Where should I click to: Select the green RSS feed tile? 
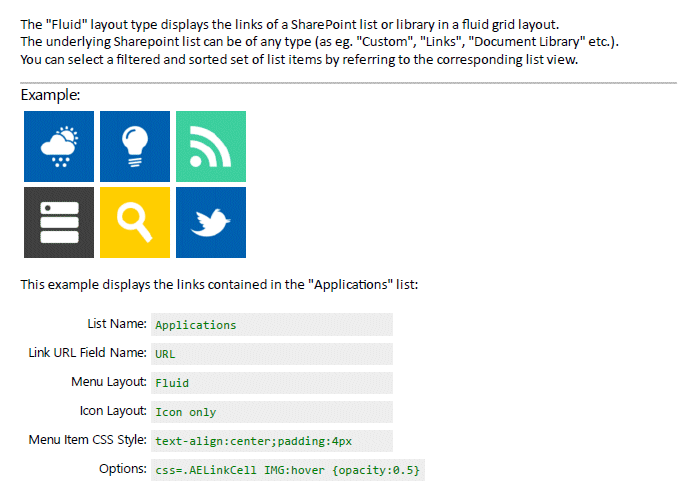(x=211, y=146)
